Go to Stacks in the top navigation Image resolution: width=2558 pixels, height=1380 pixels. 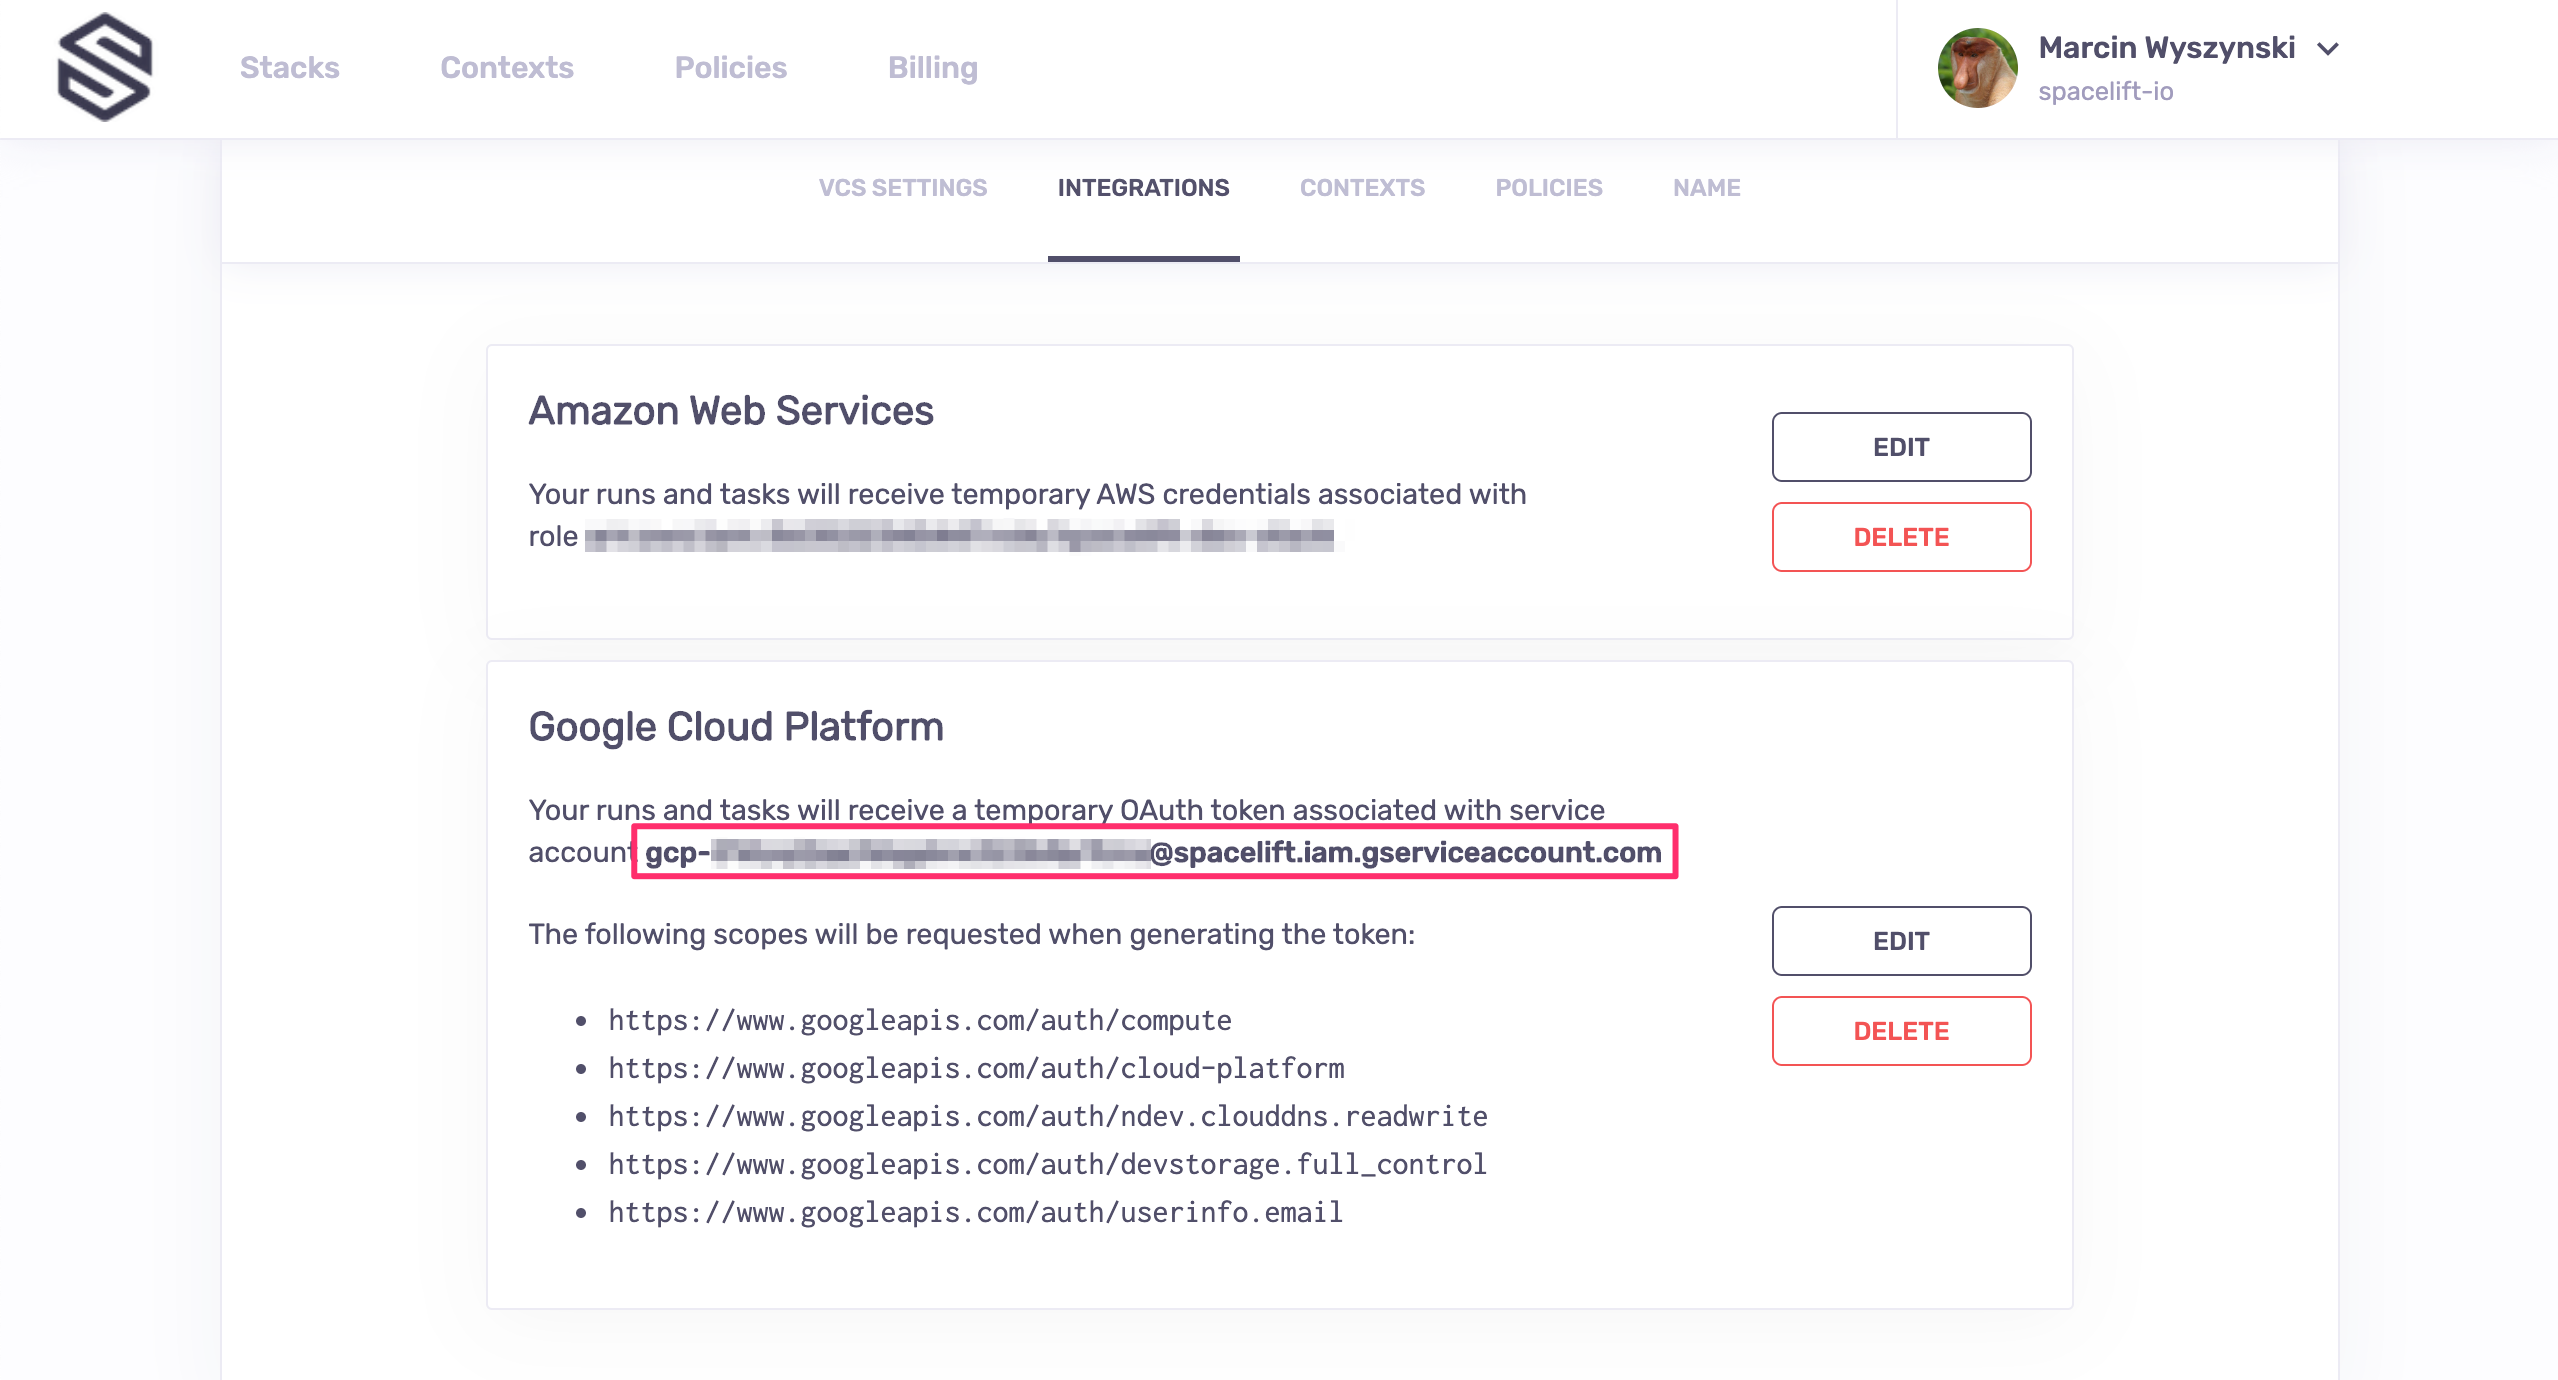coord(289,67)
